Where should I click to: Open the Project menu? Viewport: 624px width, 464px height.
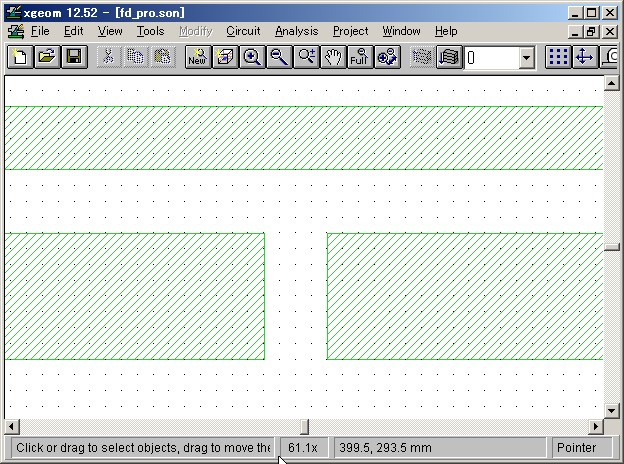[x=351, y=31]
